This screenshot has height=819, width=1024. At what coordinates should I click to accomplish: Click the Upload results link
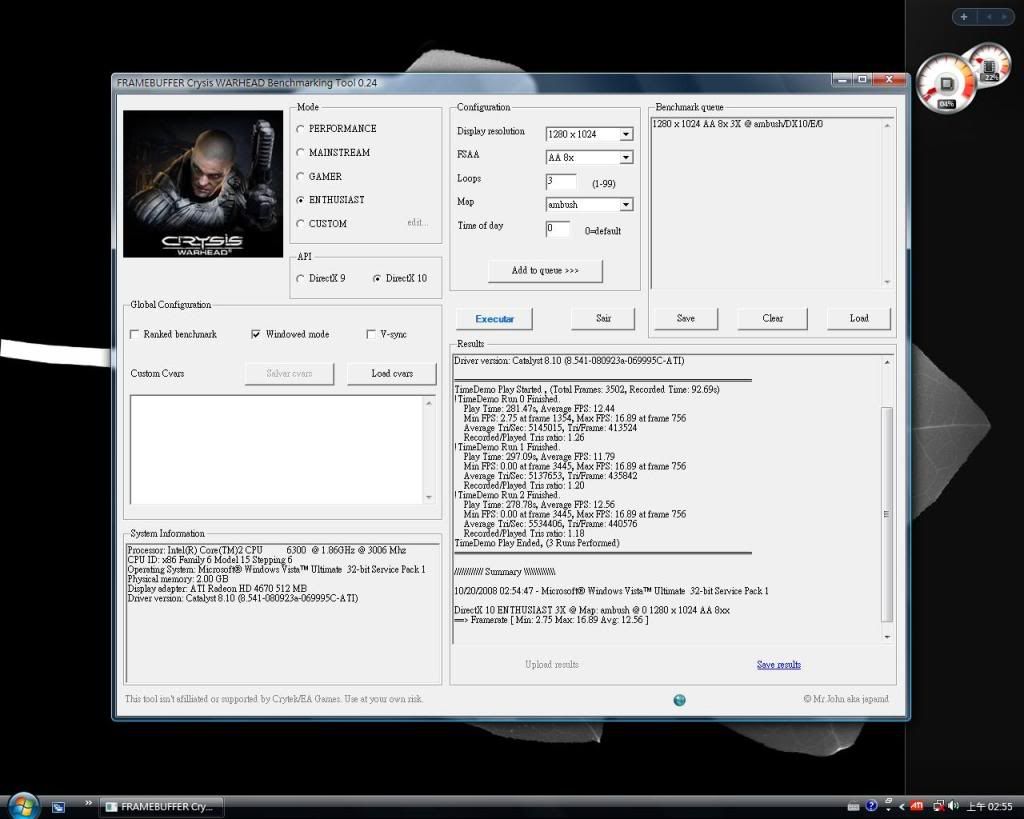(x=552, y=664)
